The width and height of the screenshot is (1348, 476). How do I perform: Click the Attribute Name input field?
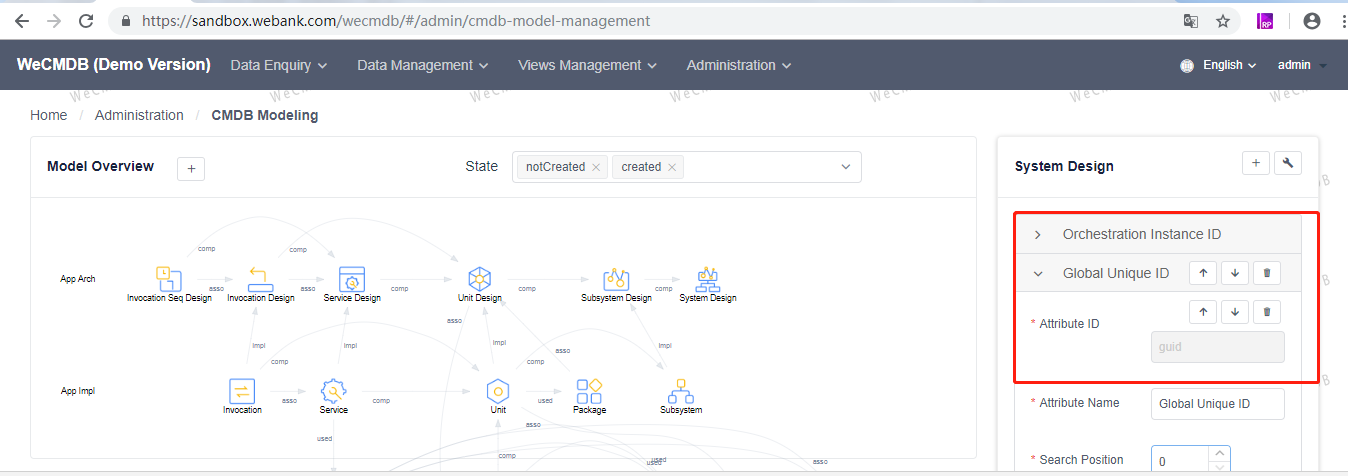pyautogui.click(x=1218, y=404)
